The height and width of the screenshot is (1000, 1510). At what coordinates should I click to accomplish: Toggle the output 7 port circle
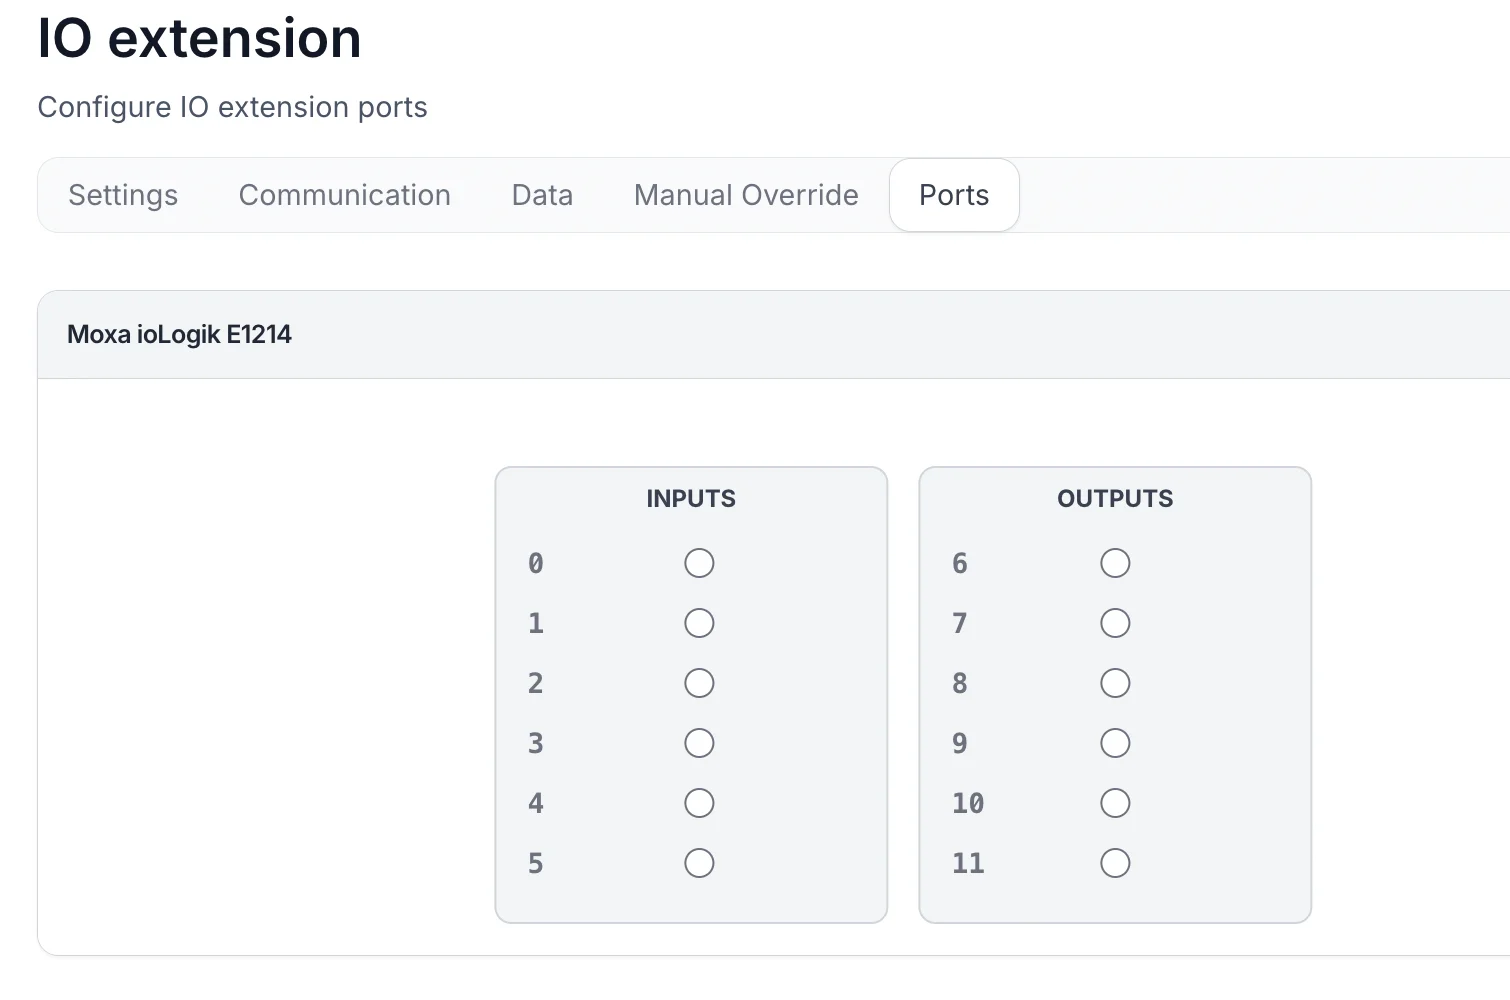[x=1115, y=623]
